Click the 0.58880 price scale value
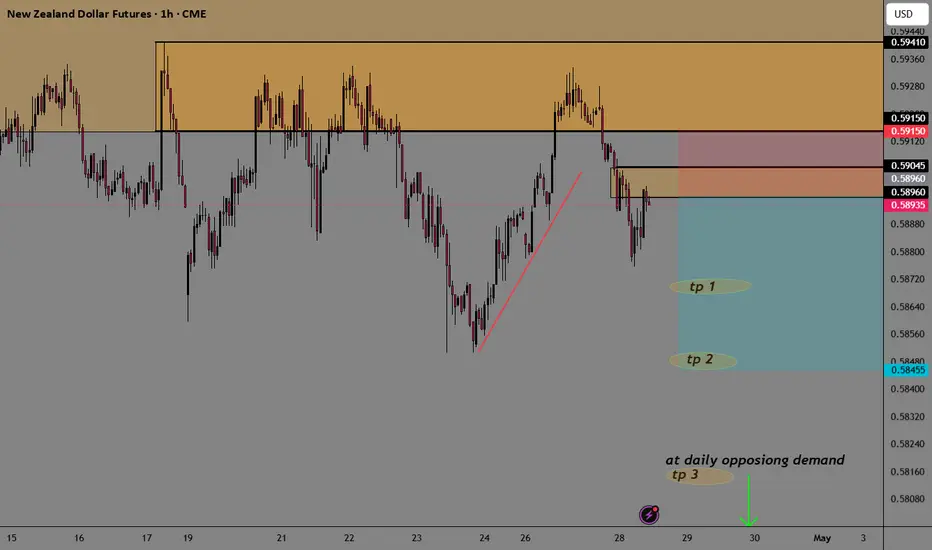The height and width of the screenshot is (550, 932). [x=908, y=224]
